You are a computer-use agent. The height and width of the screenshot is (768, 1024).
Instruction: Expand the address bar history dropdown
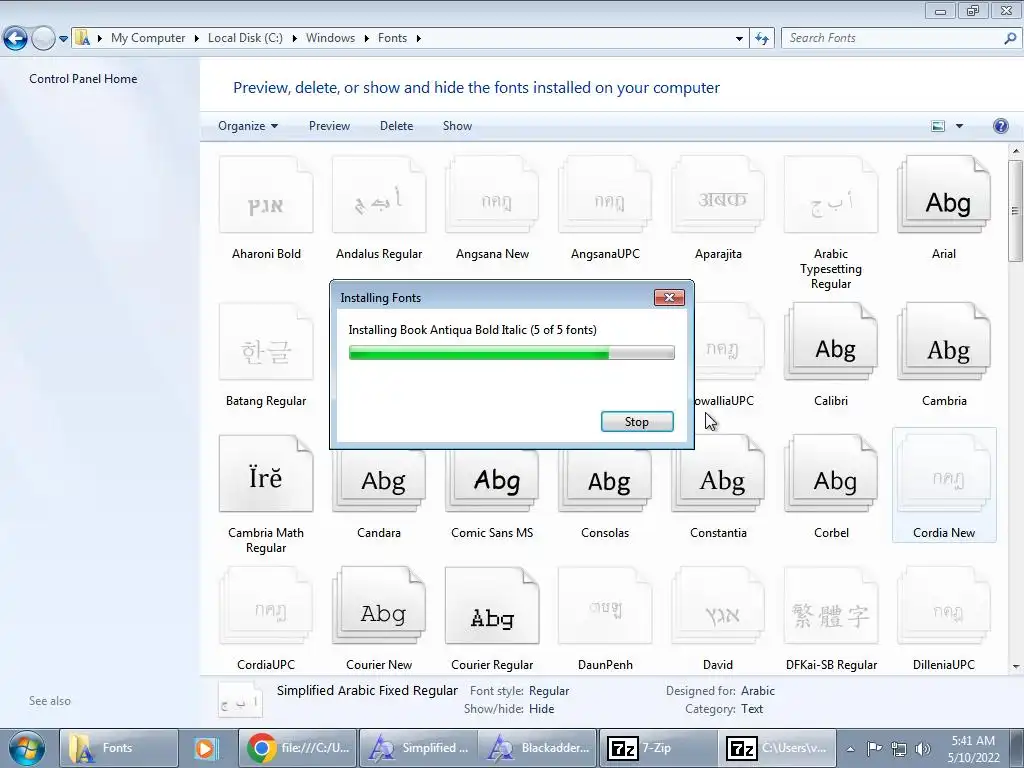point(739,38)
